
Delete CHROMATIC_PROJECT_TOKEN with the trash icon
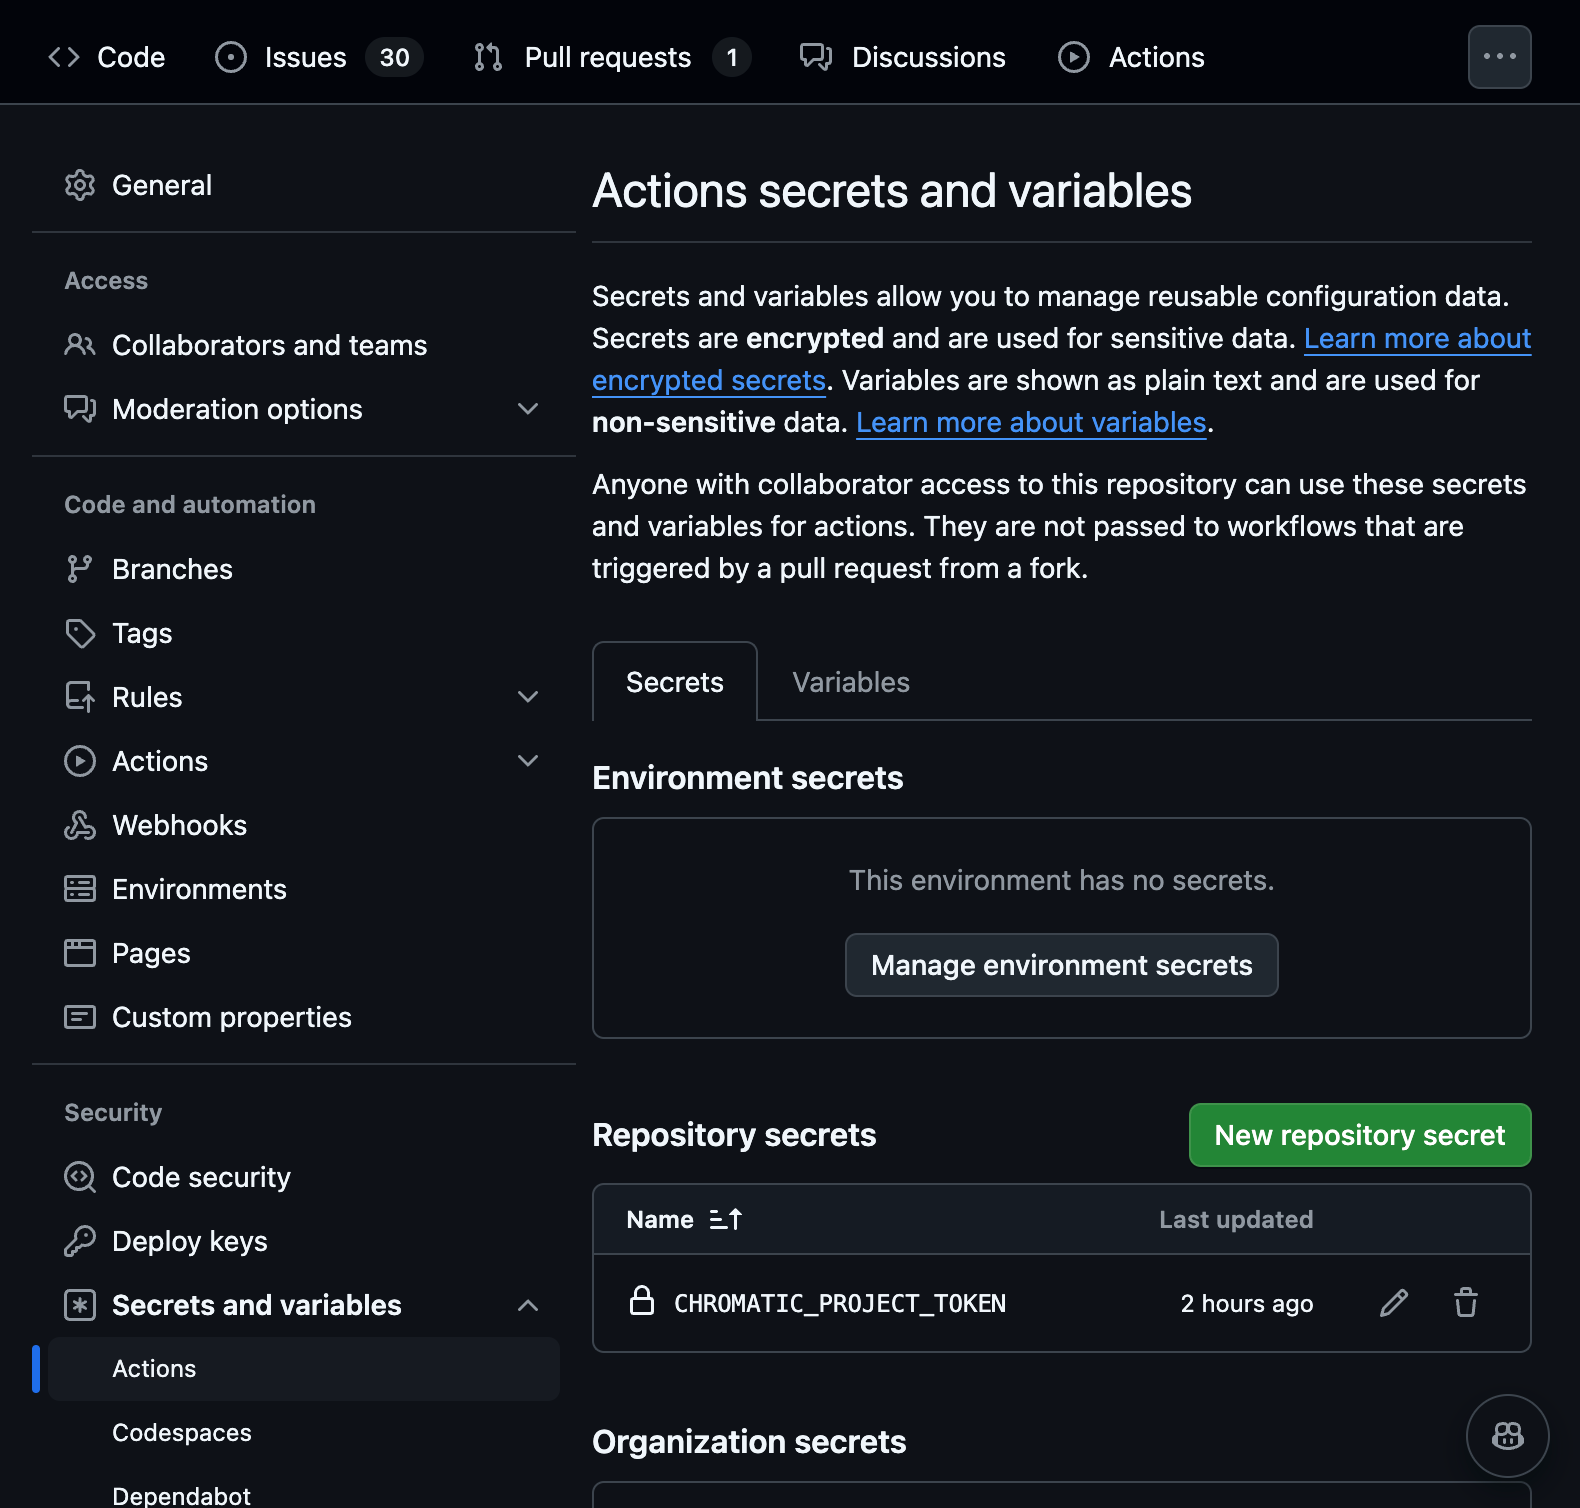pos(1466,1303)
